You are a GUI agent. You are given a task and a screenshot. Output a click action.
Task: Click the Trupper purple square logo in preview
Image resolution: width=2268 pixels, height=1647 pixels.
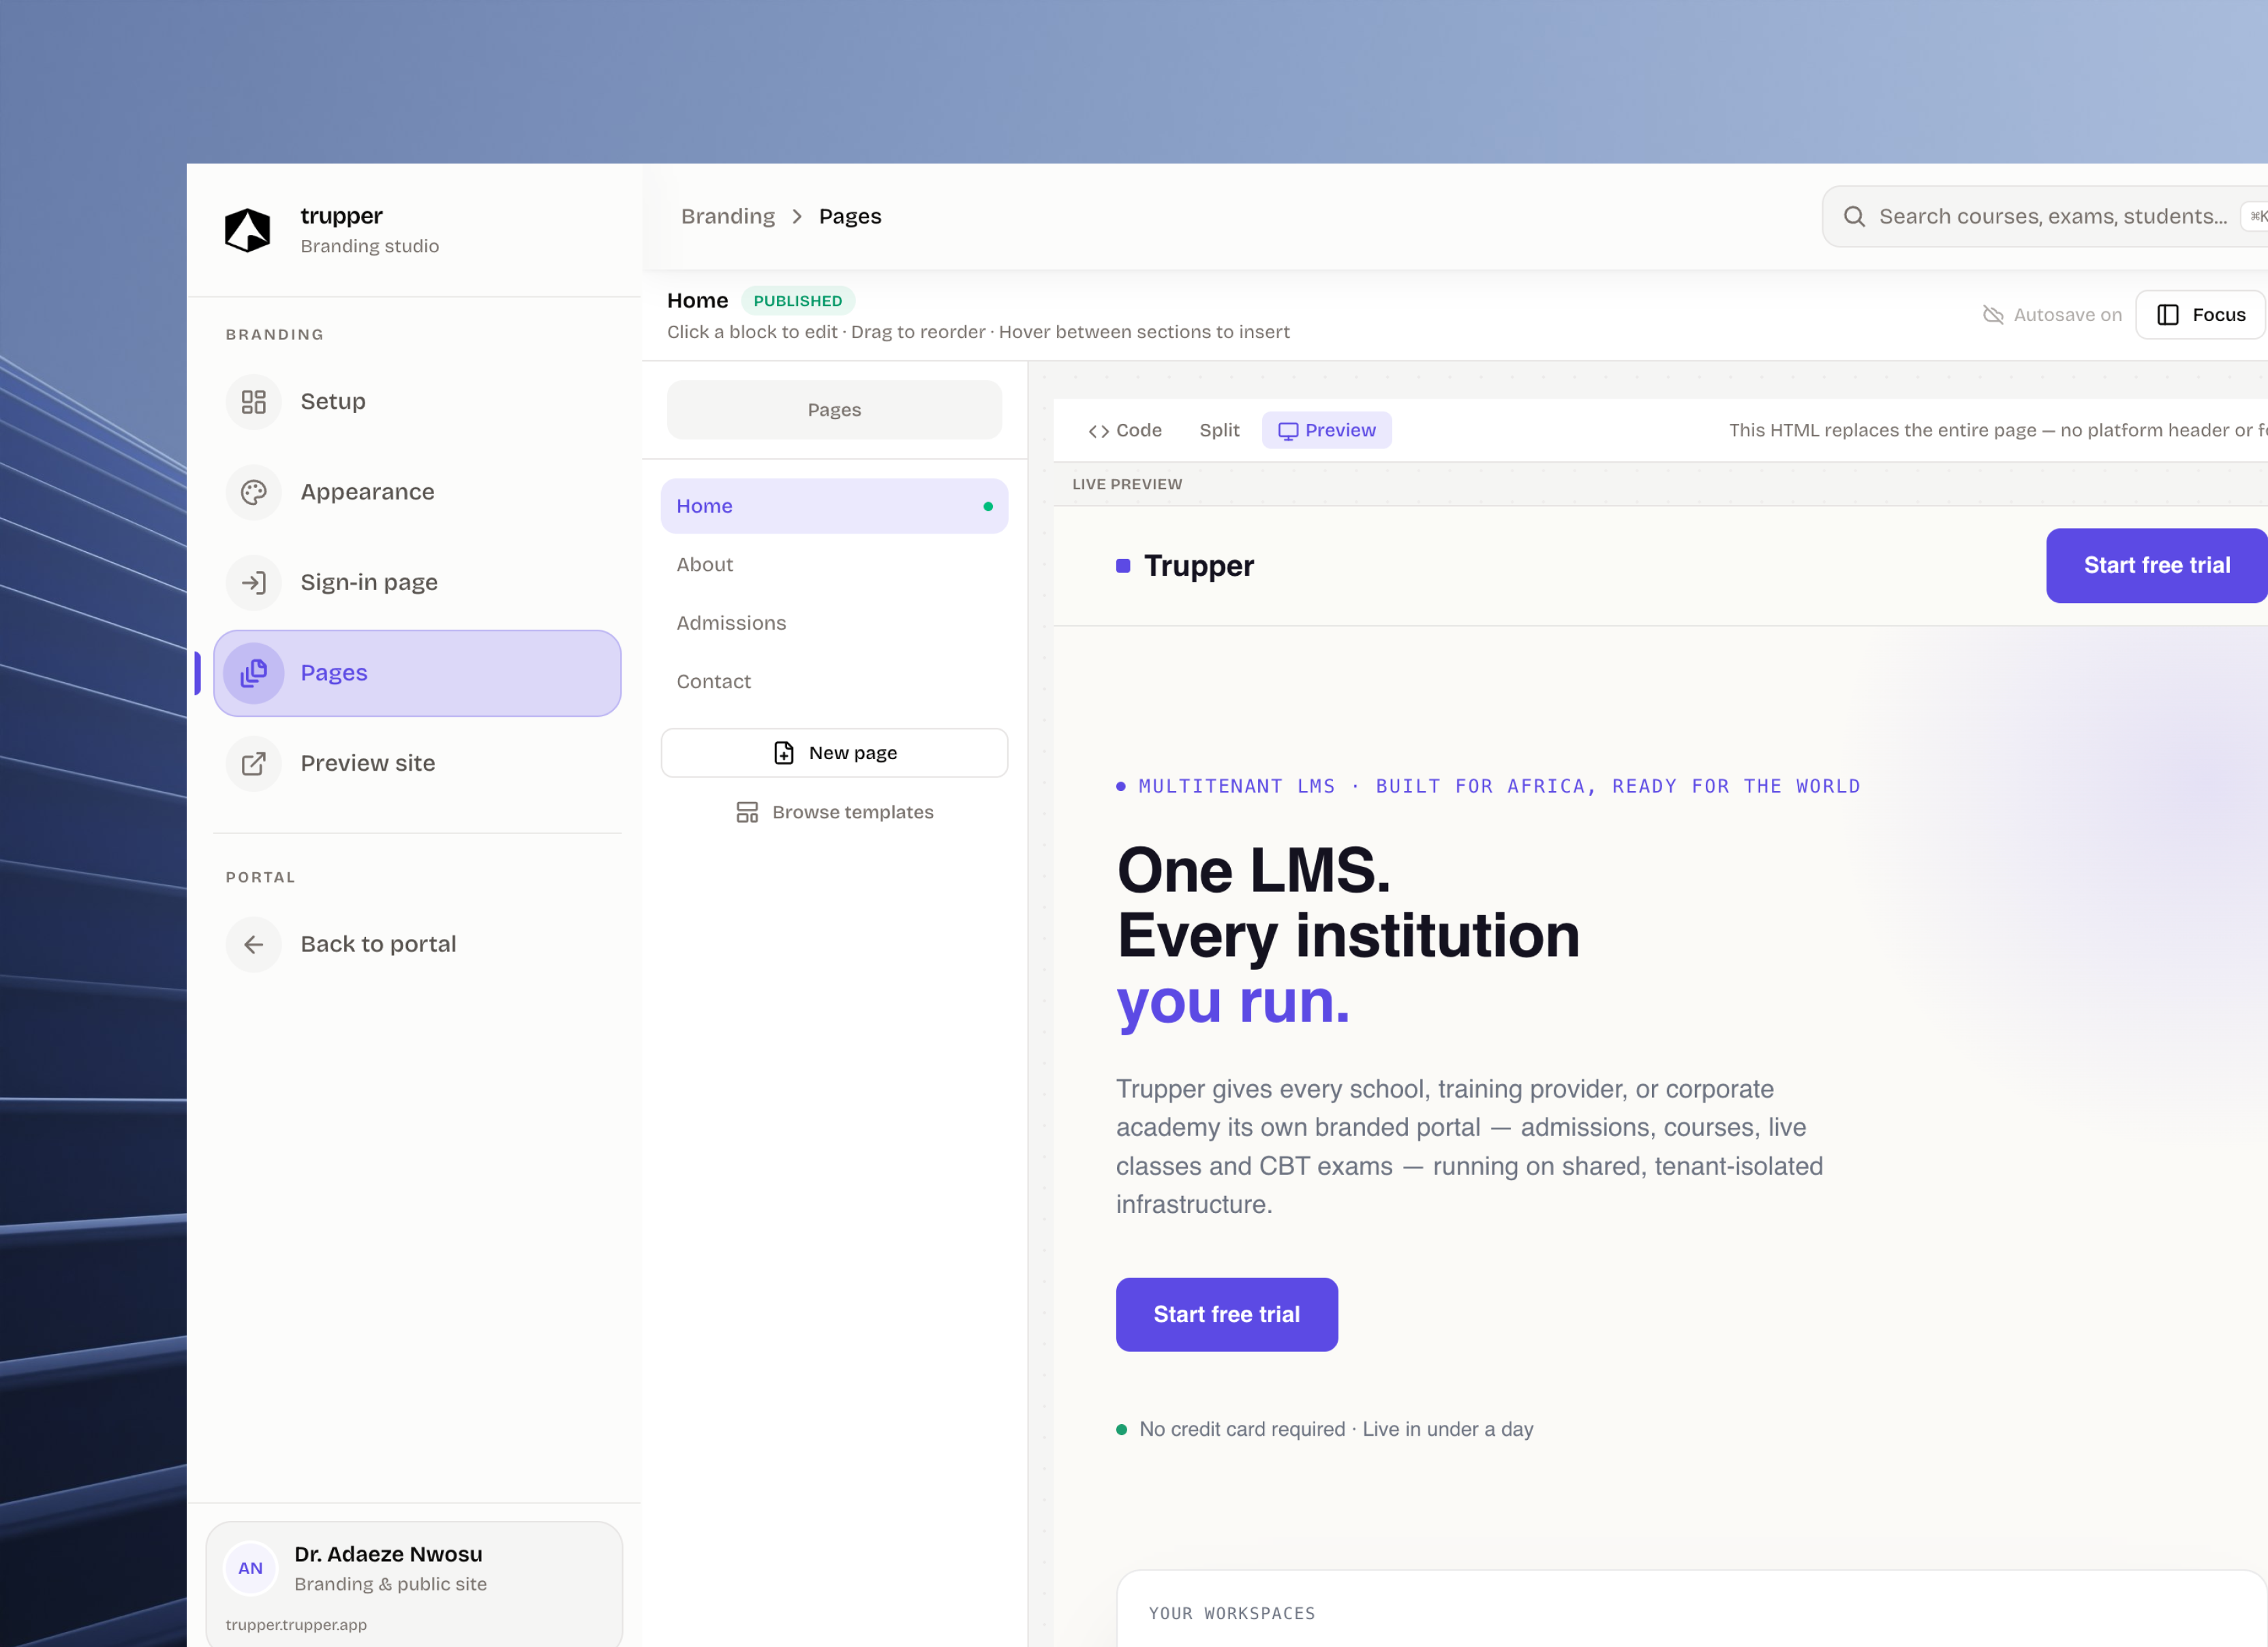pos(1123,566)
